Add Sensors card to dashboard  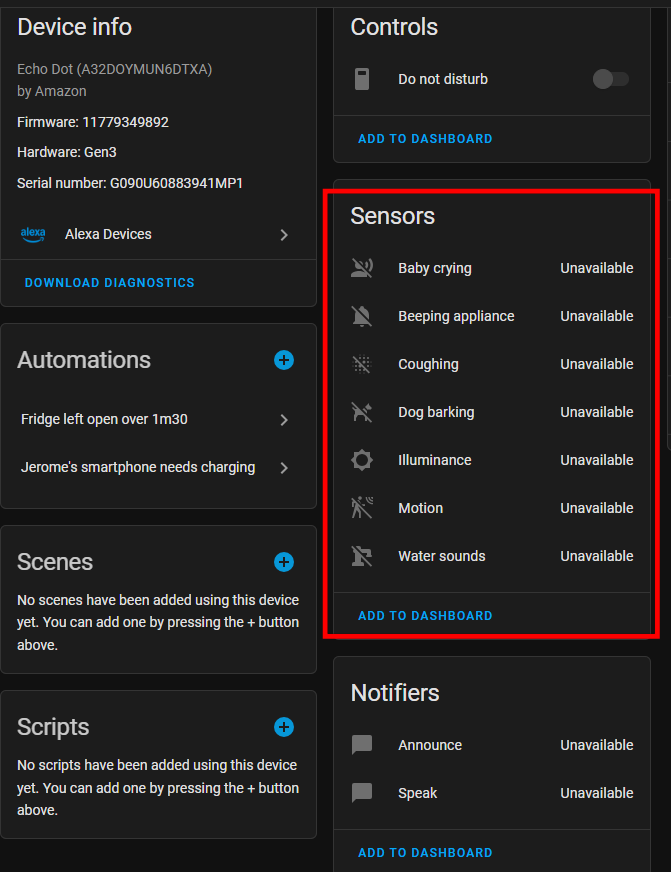(425, 616)
